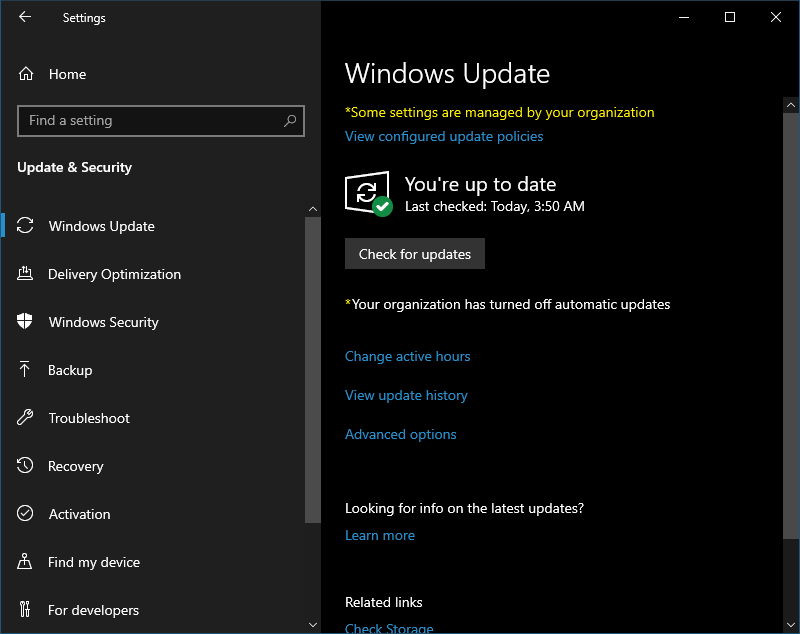This screenshot has width=800, height=634.
Task: Open Advanced options link
Action: pyautogui.click(x=401, y=434)
